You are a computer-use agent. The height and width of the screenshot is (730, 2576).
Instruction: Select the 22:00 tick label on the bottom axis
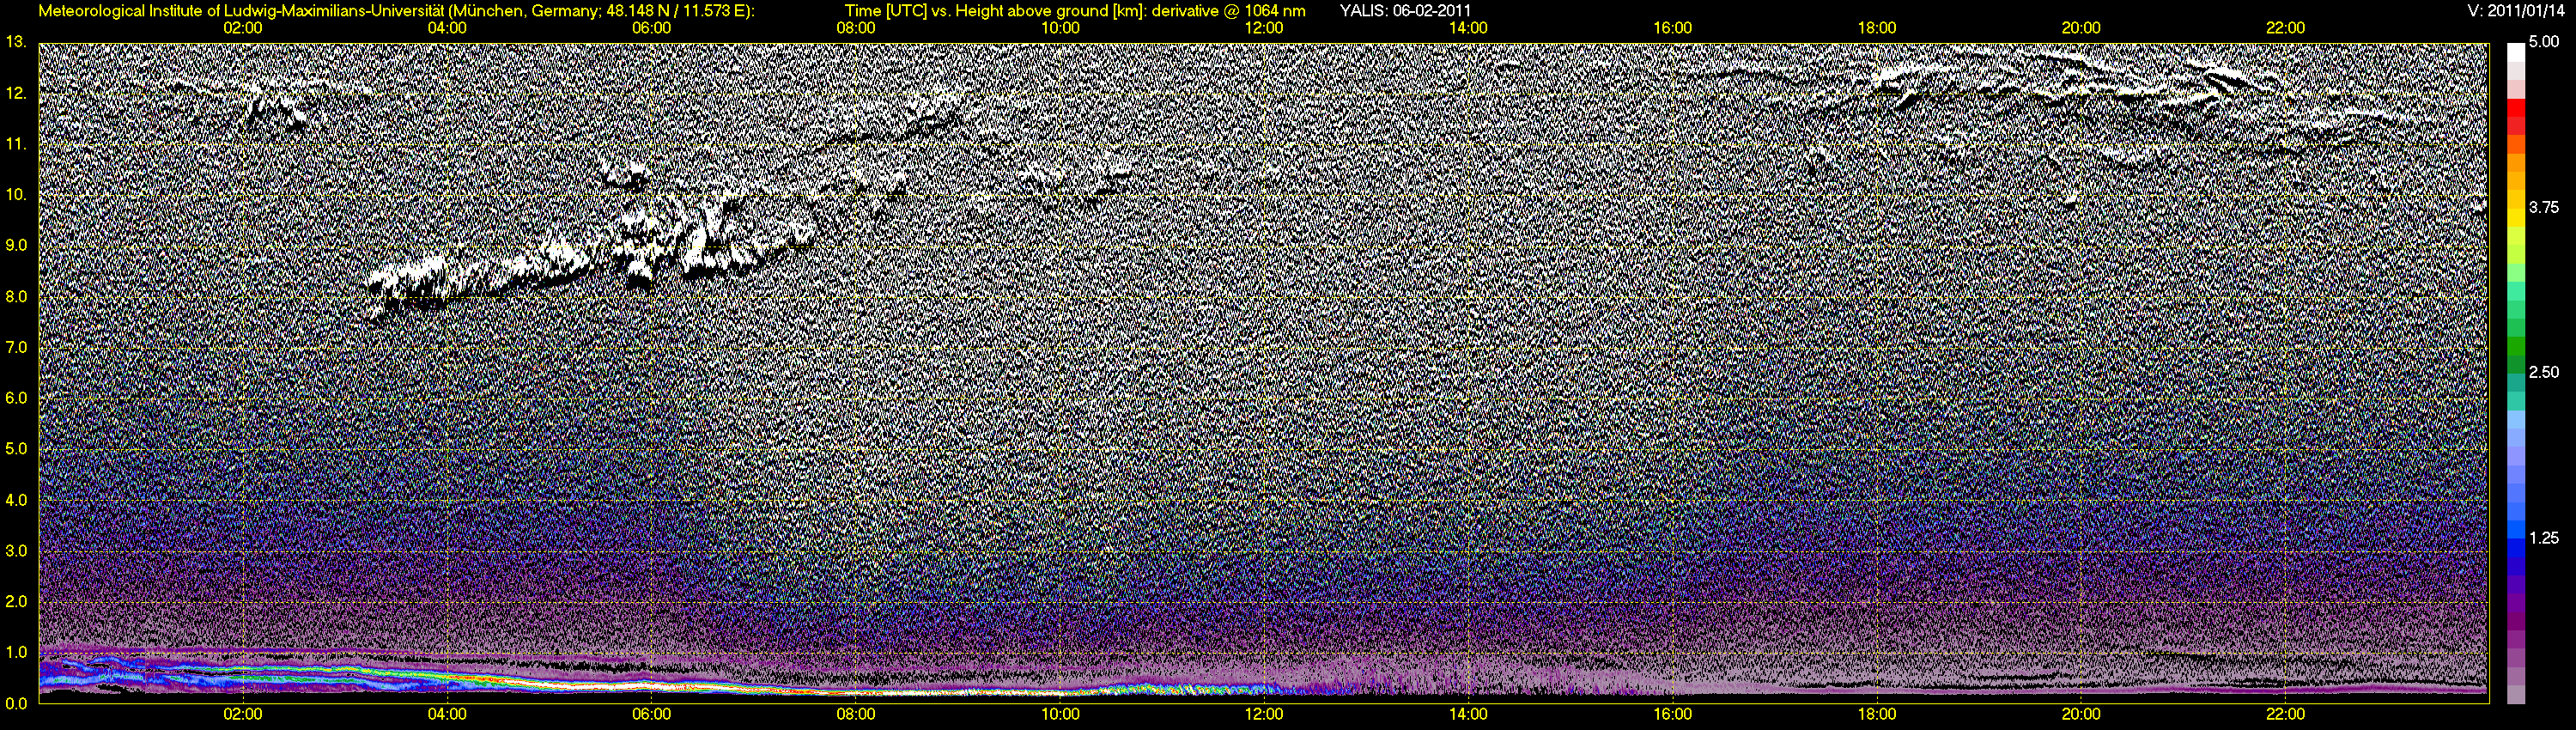[x=2286, y=715]
